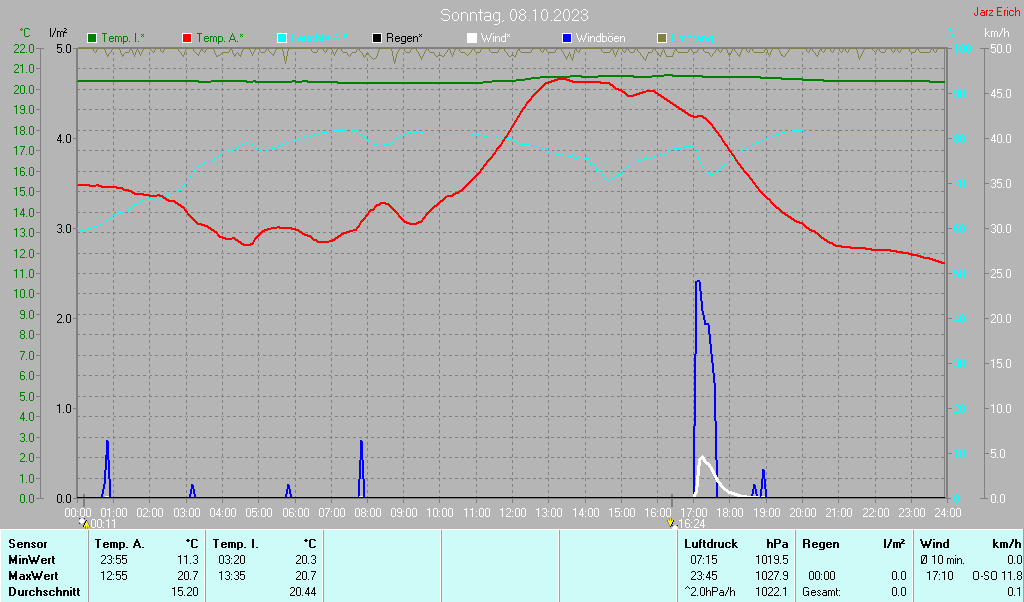Click the 'Luftdruck' column header
Screen dimensions: 1024x602
tap(711, 544)
